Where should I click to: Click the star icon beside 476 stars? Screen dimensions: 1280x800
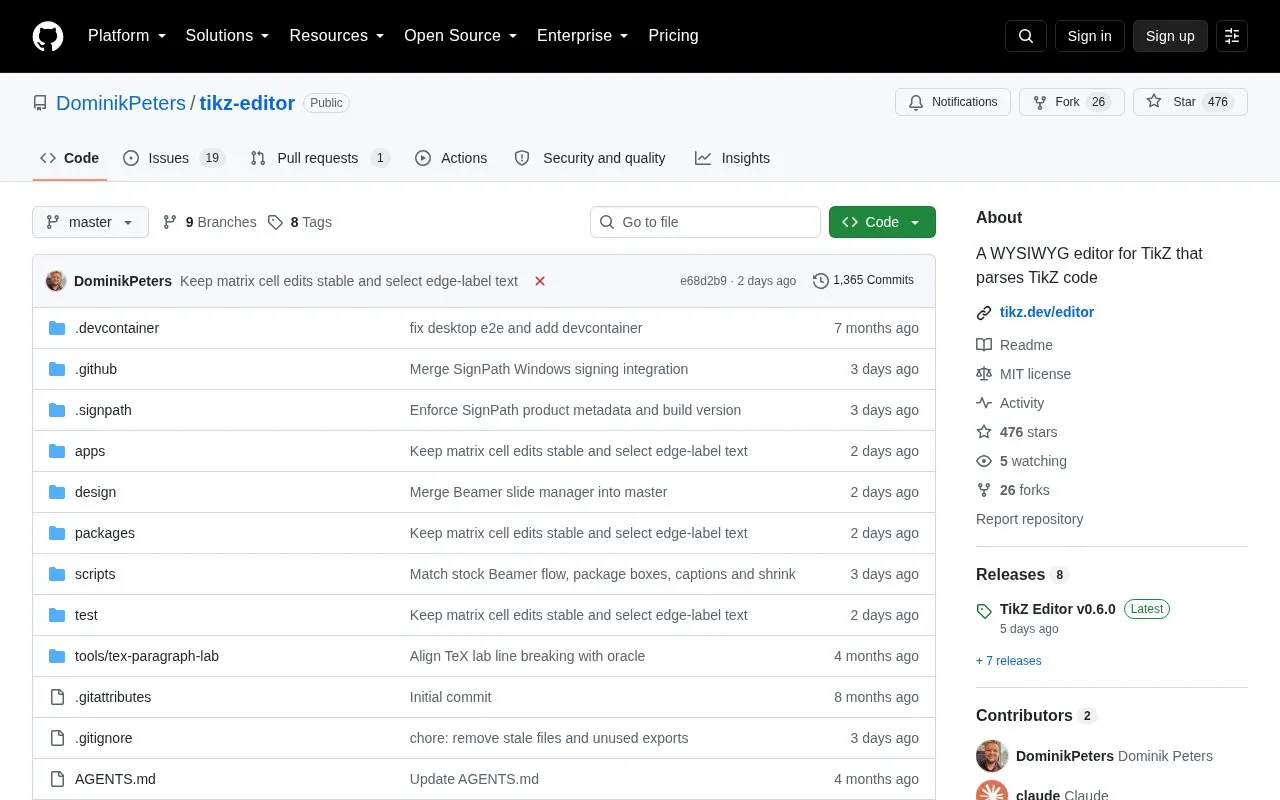[x=984, y=432]
